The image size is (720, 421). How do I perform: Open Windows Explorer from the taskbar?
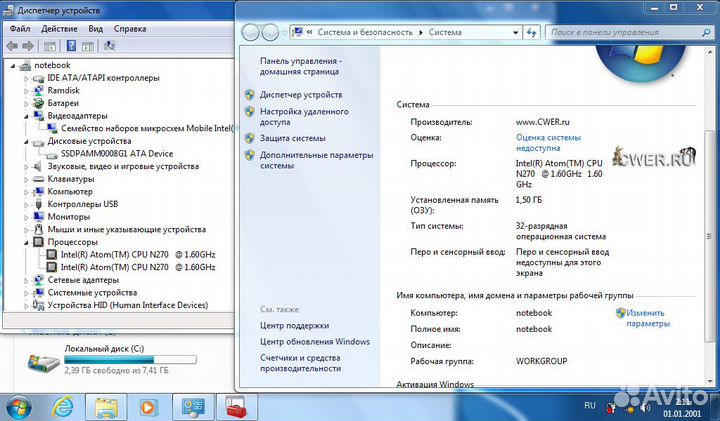coord(106,407)
